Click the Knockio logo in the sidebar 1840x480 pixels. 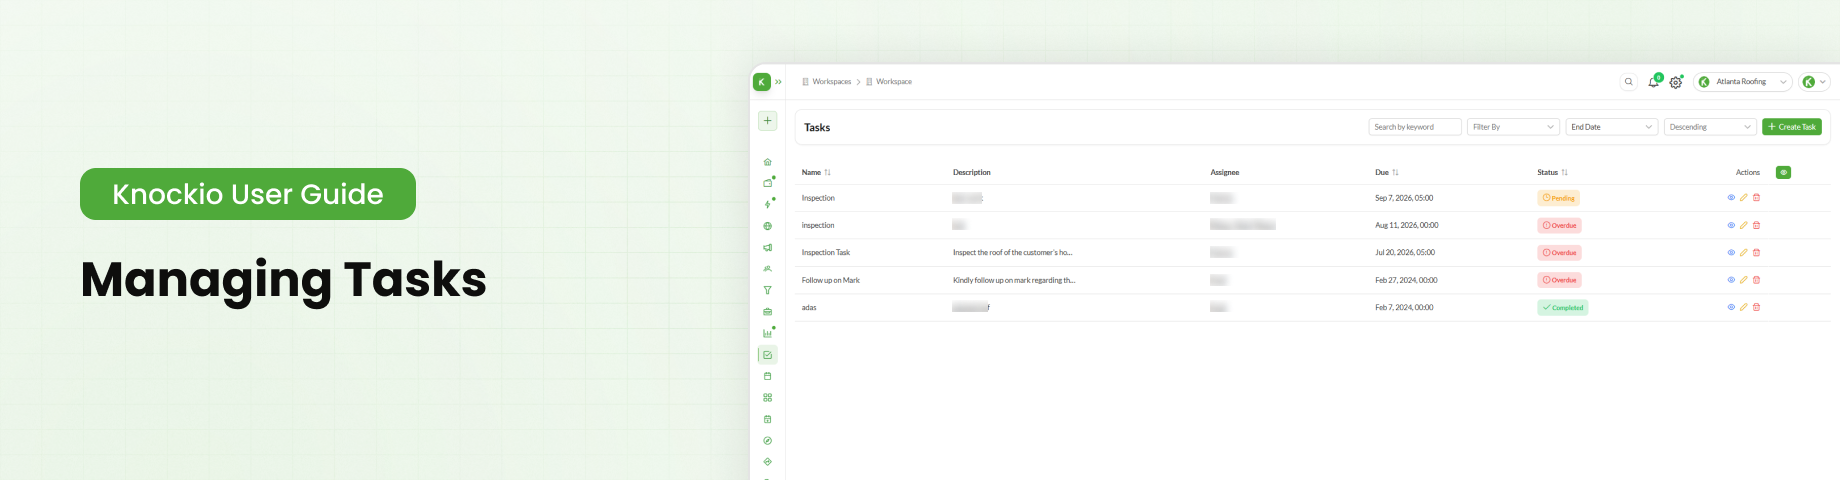point(762,82)
